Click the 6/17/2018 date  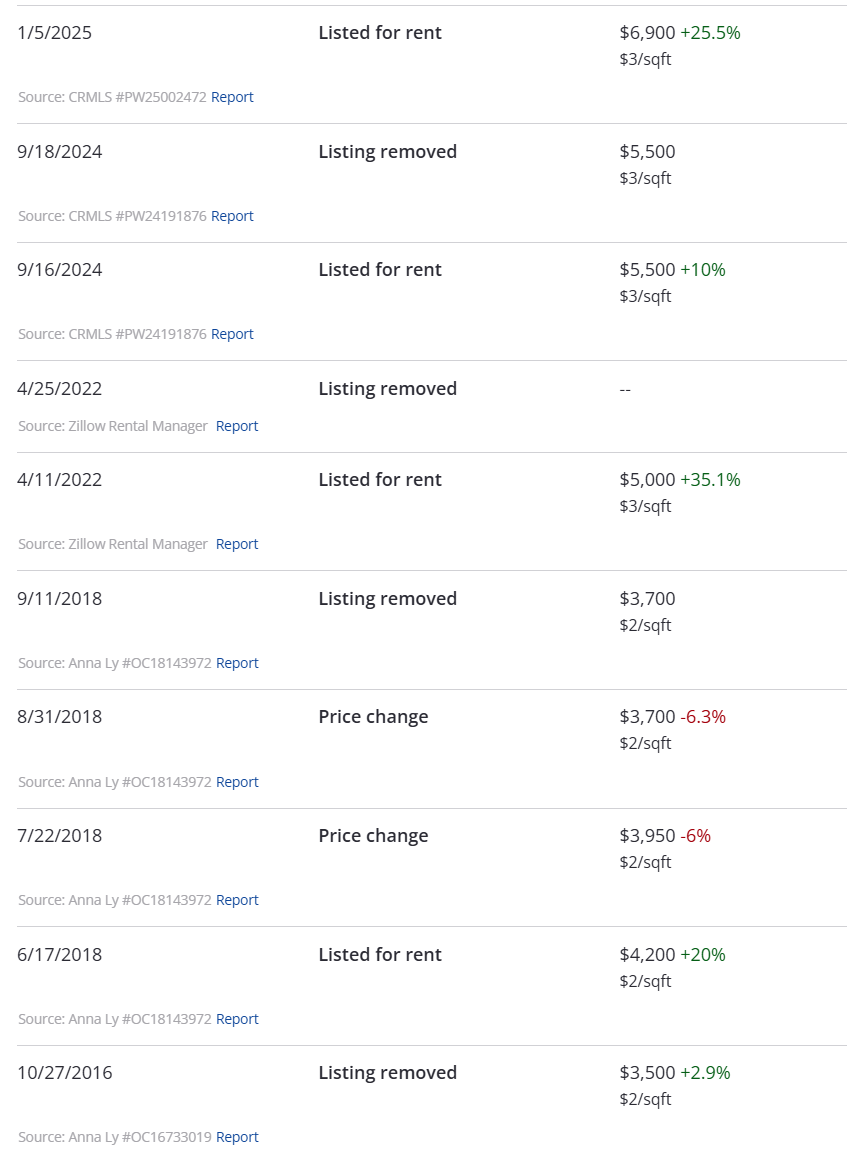coord(59,955)
